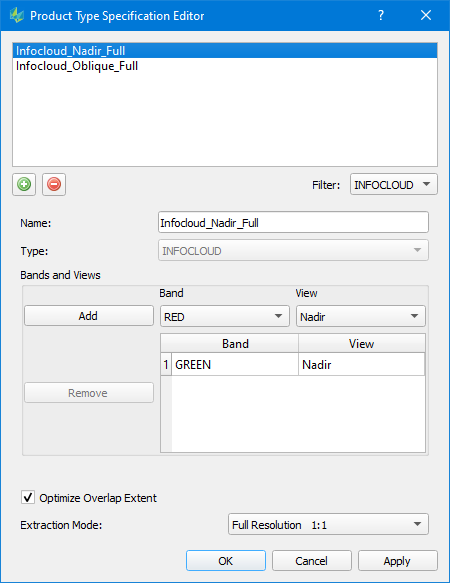Click the green add product type icon
The height and width of the screenshot is (583, 450).
point(24,184)
